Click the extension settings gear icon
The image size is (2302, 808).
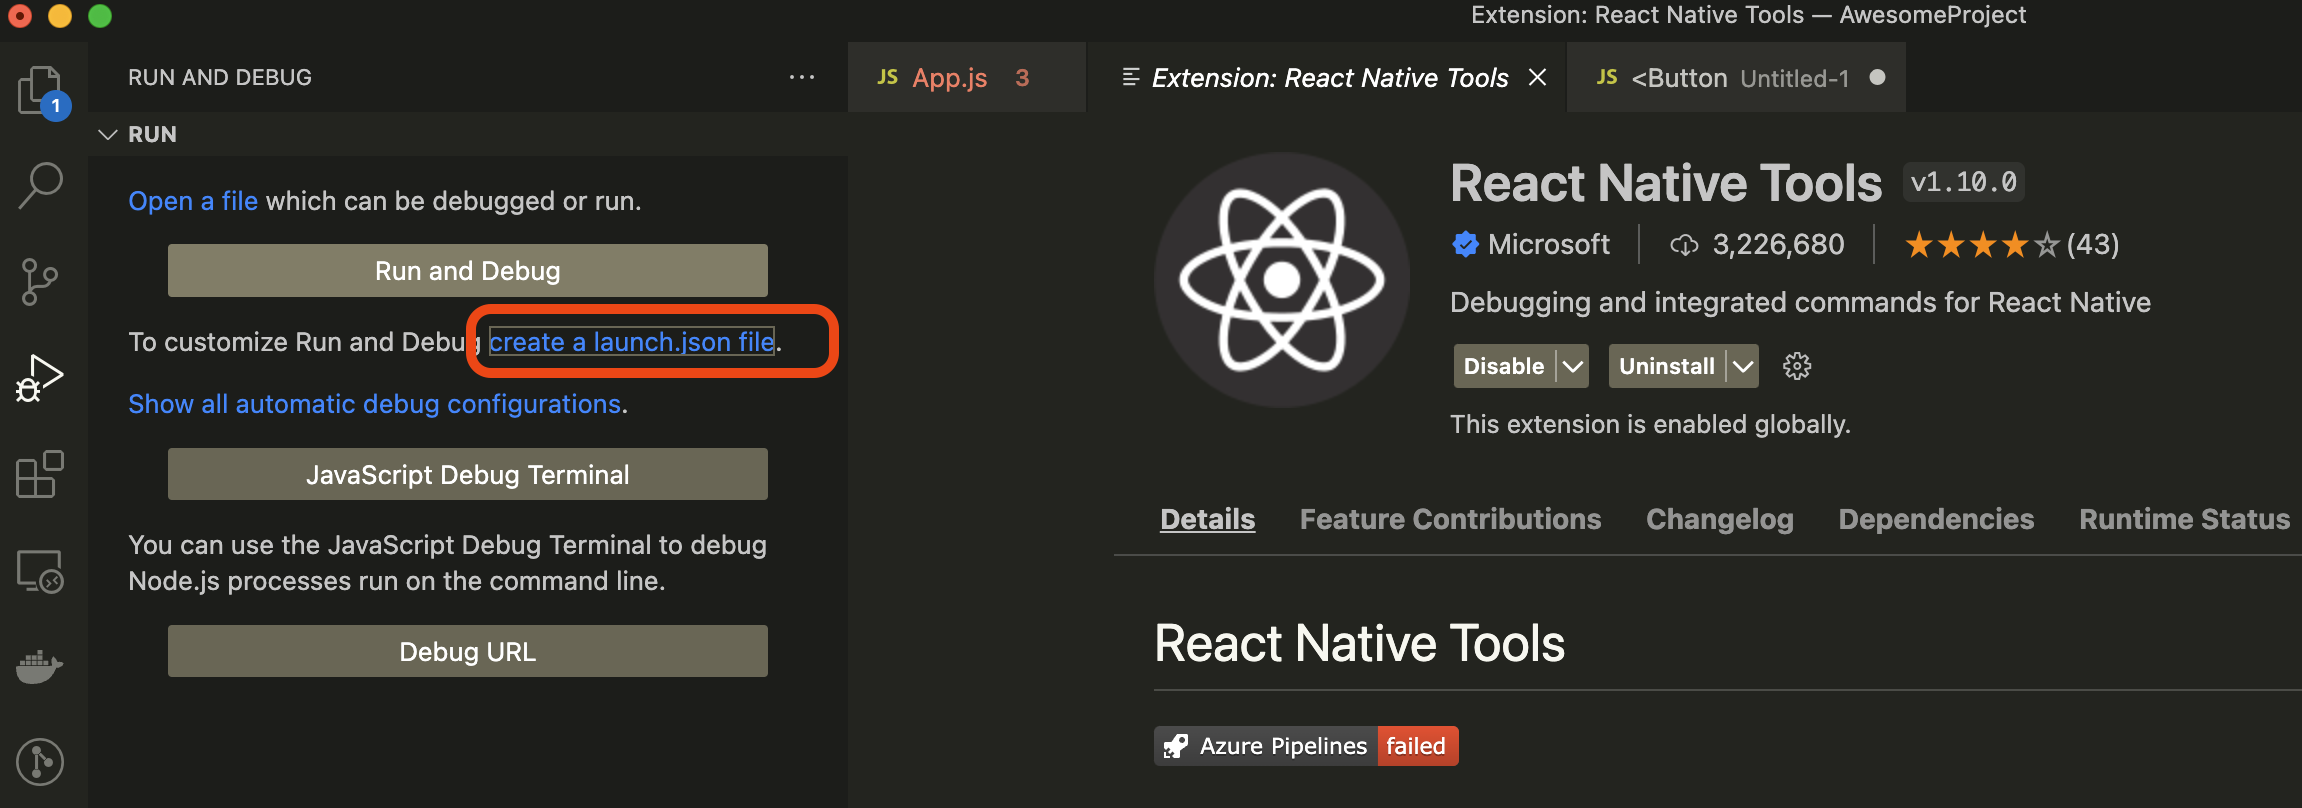pyautogui.click(x=1796, y=366)
